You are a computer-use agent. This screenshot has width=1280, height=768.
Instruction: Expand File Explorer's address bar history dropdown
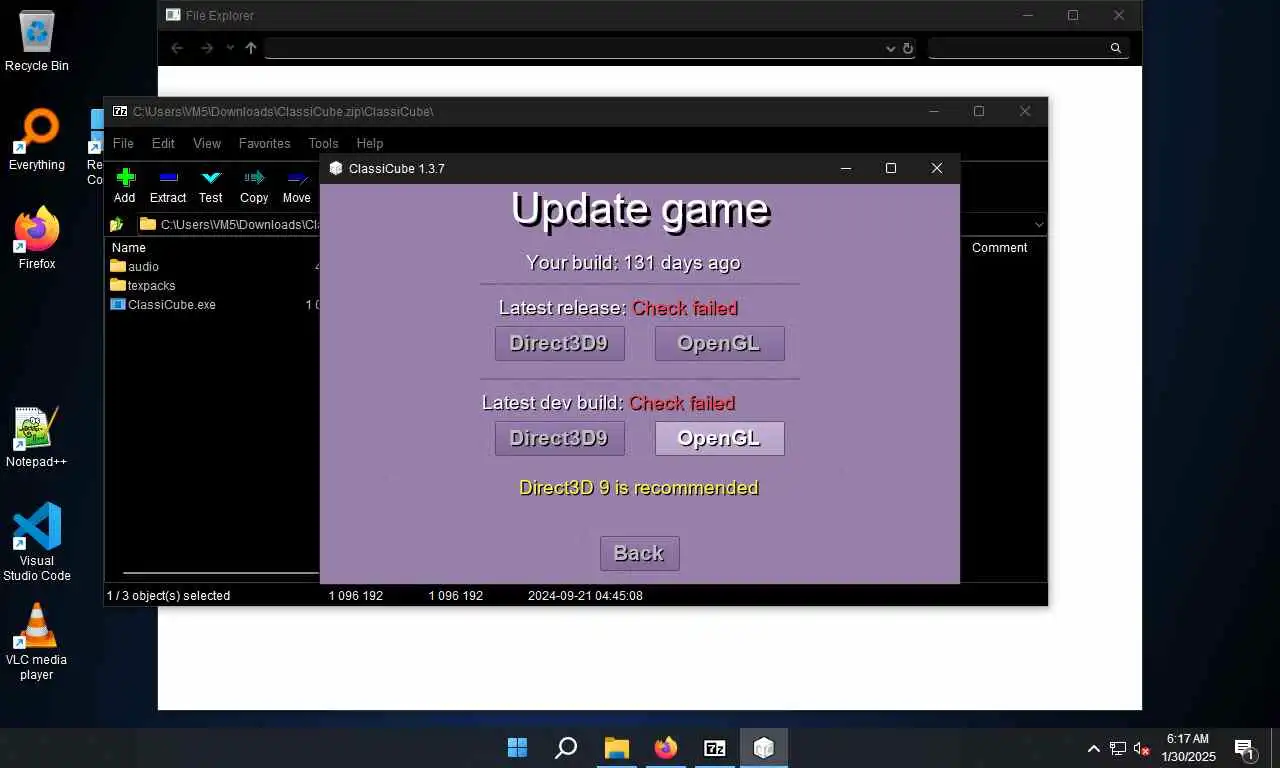(890, 48)
